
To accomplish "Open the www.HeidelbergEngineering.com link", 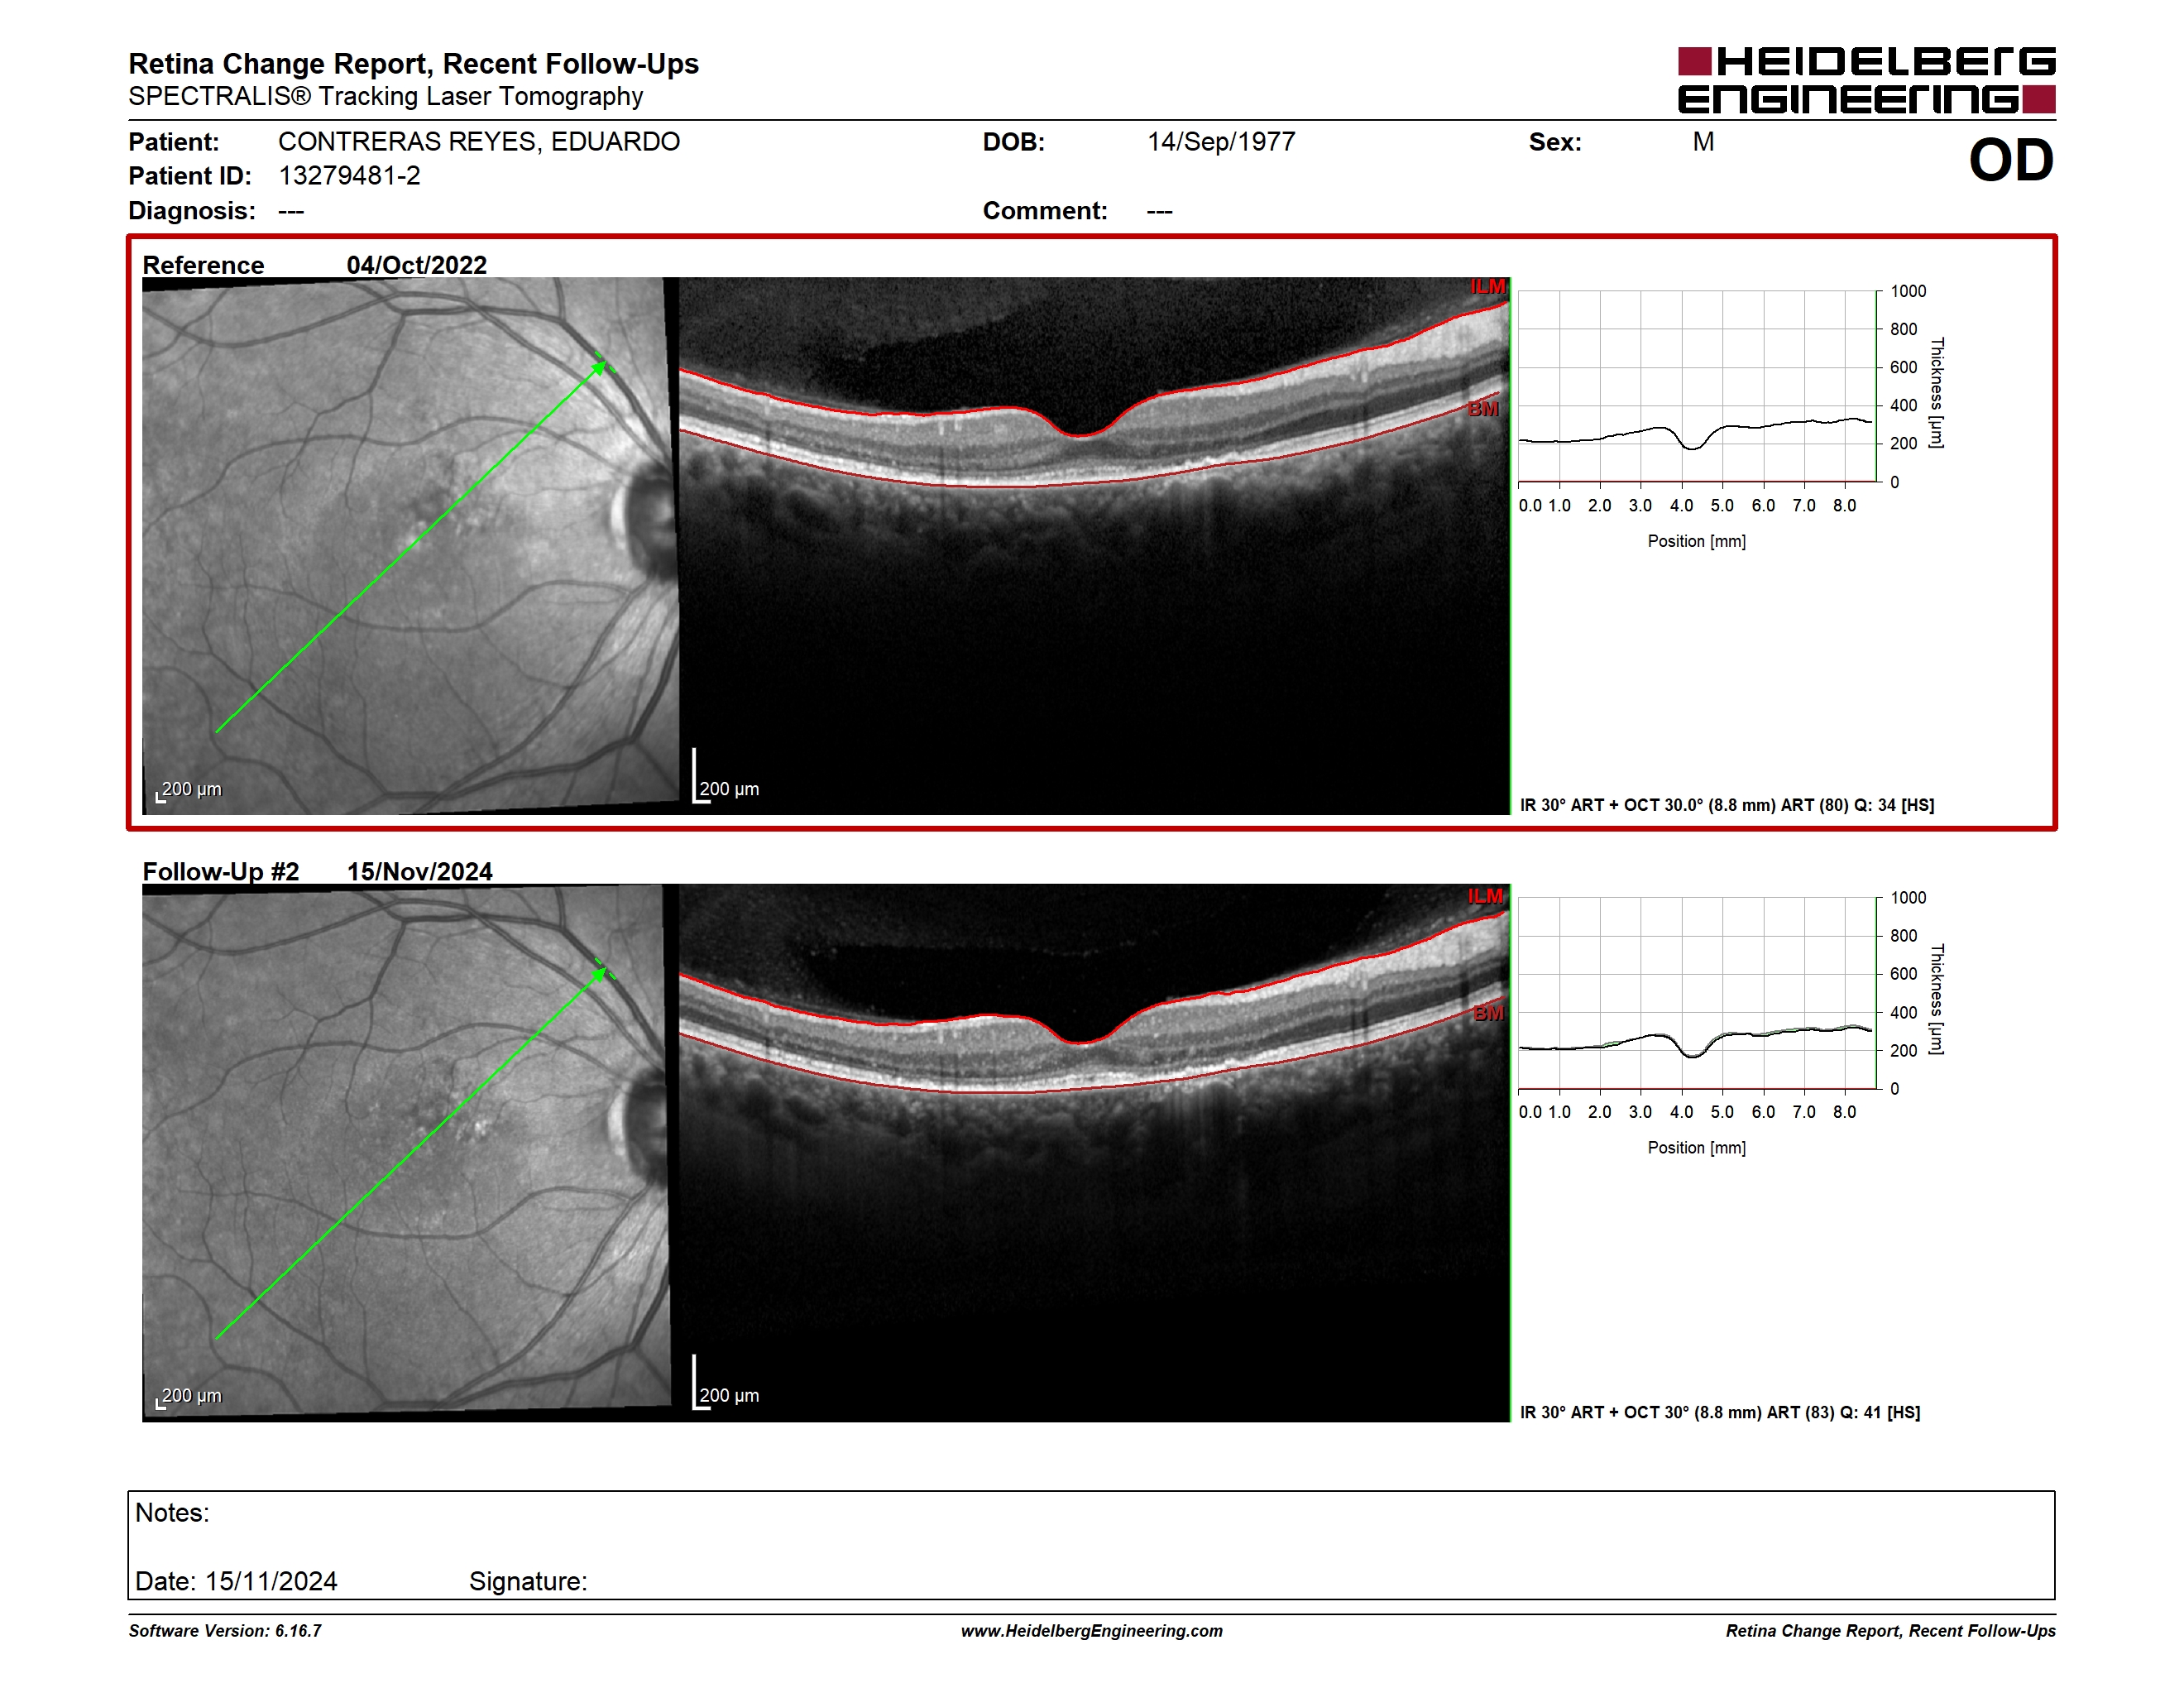I will pos(1092,1631).
